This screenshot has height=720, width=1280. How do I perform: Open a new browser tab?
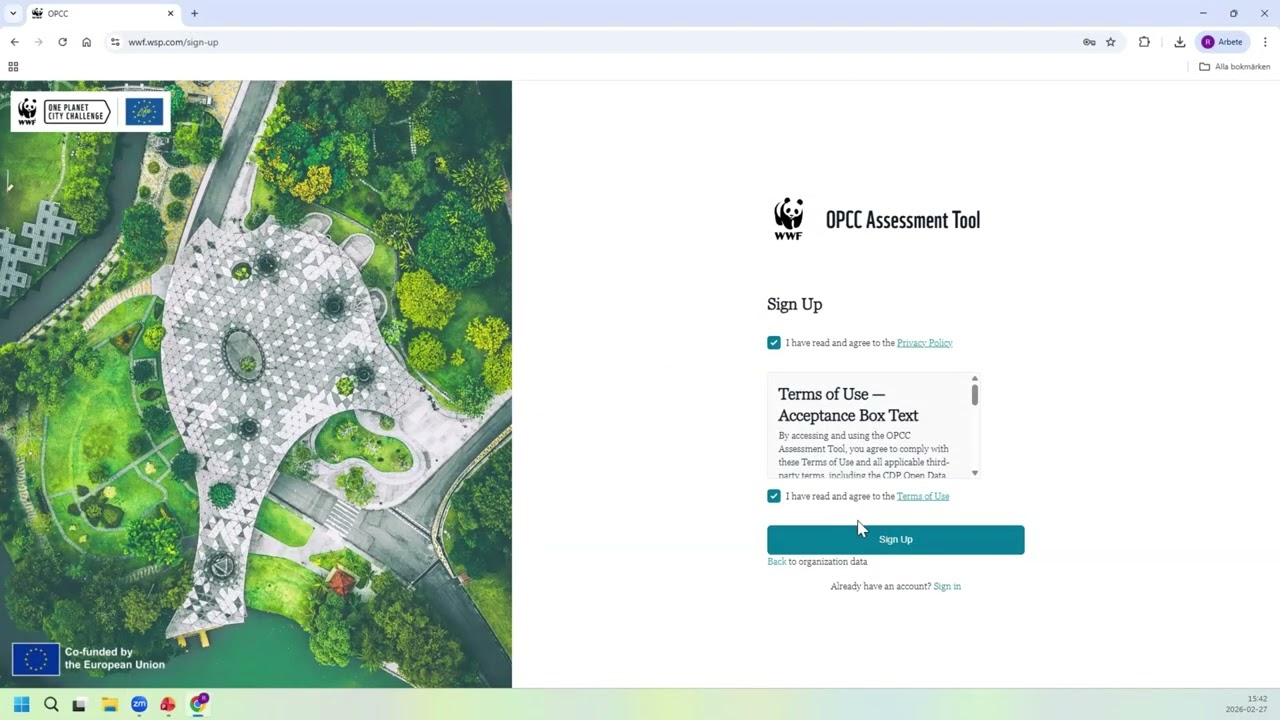(x=194, y=13)
